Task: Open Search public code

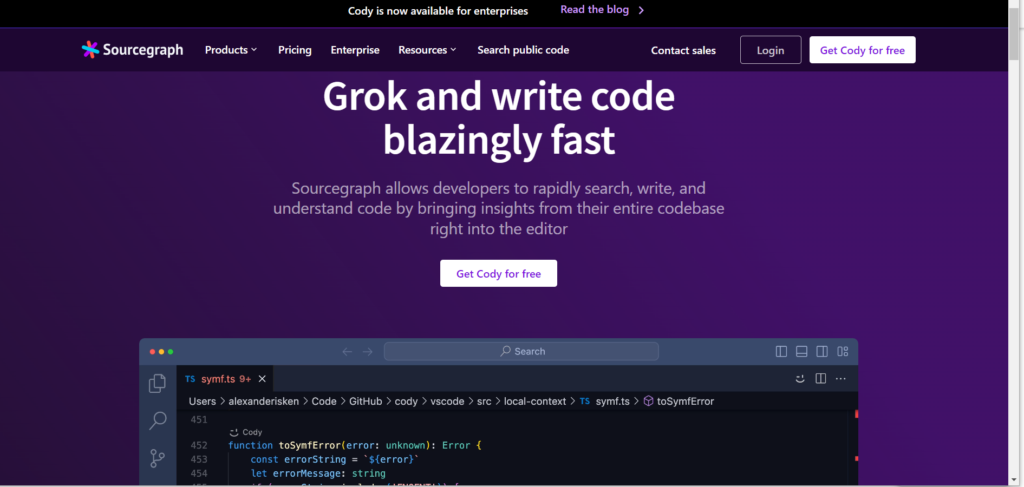Action: click(523, 50)
